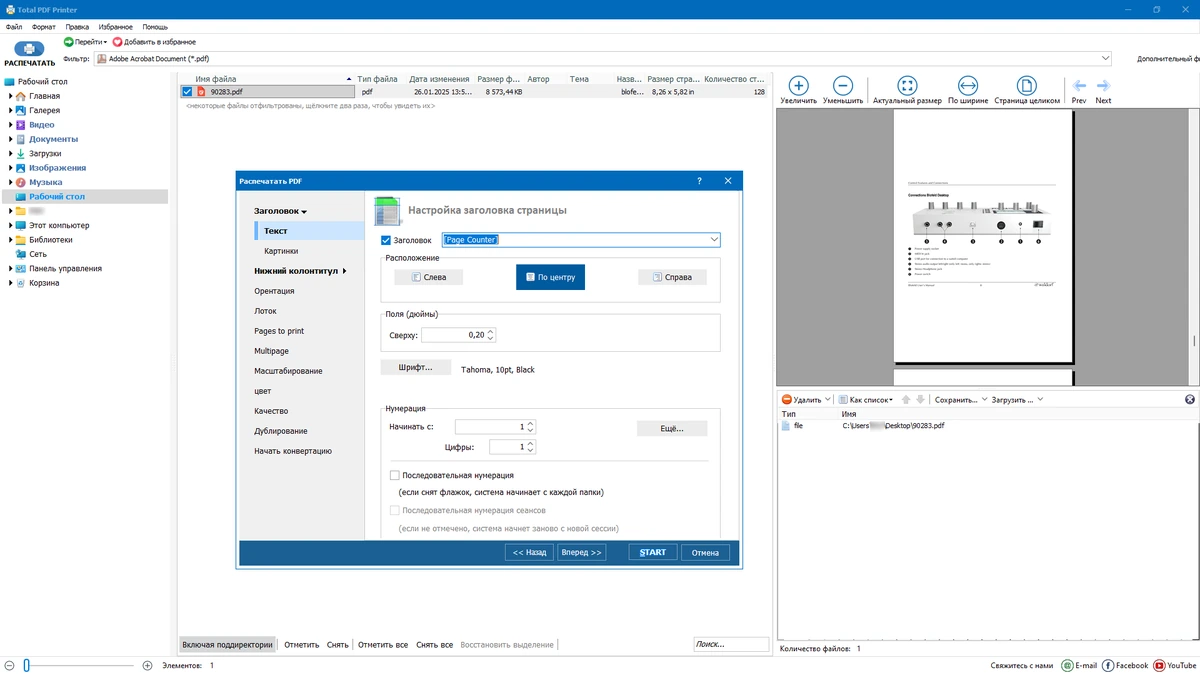Image resolution: width=1200 pixels, height=675 pixels.
Task: Fit preview to Страница целиком
Action: click(1027, 86)
